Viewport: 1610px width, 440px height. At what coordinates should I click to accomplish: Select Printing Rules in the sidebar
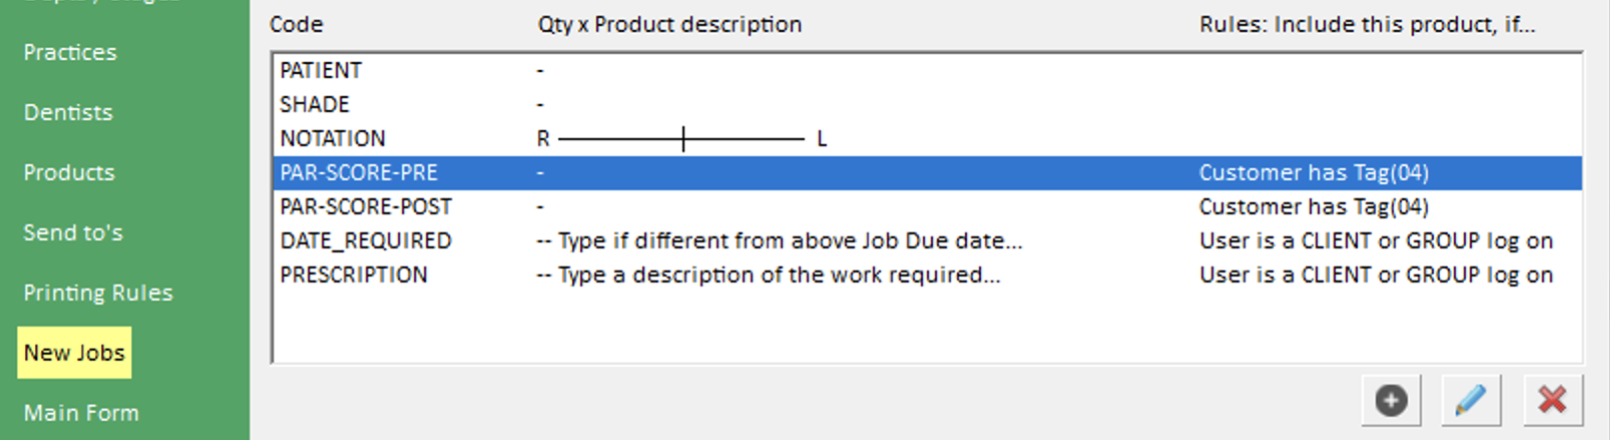(98, 292)
